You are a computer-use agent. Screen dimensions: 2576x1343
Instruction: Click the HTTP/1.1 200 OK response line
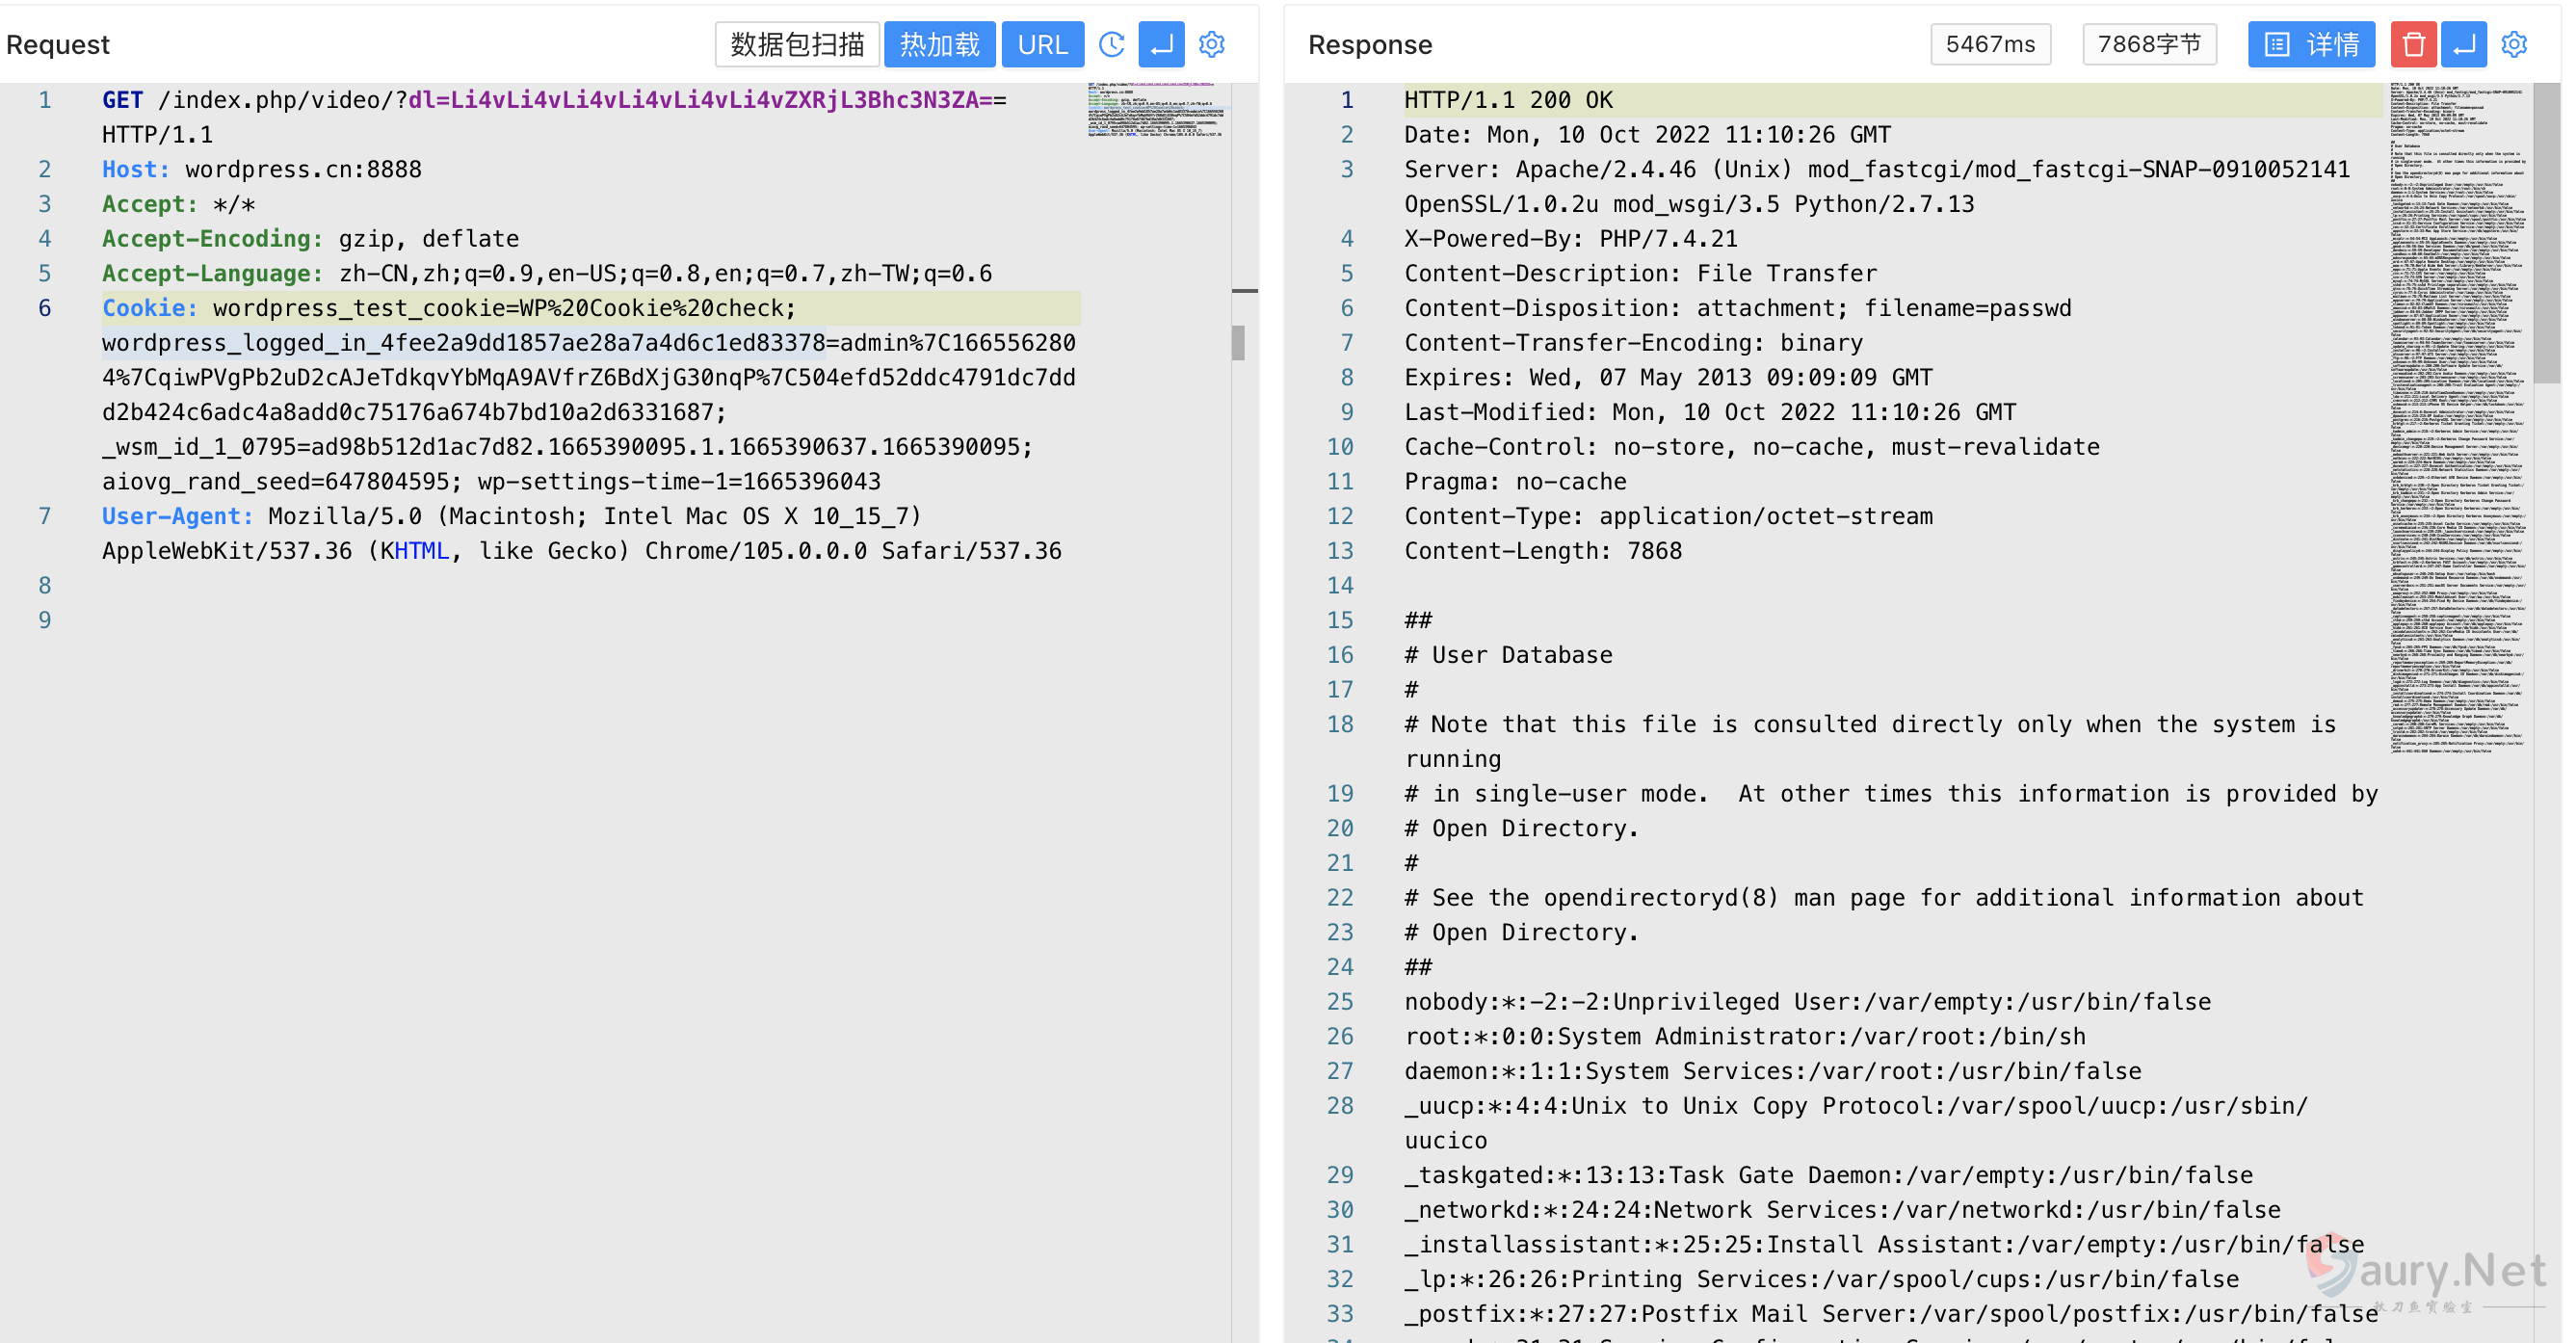point(1508,100)
